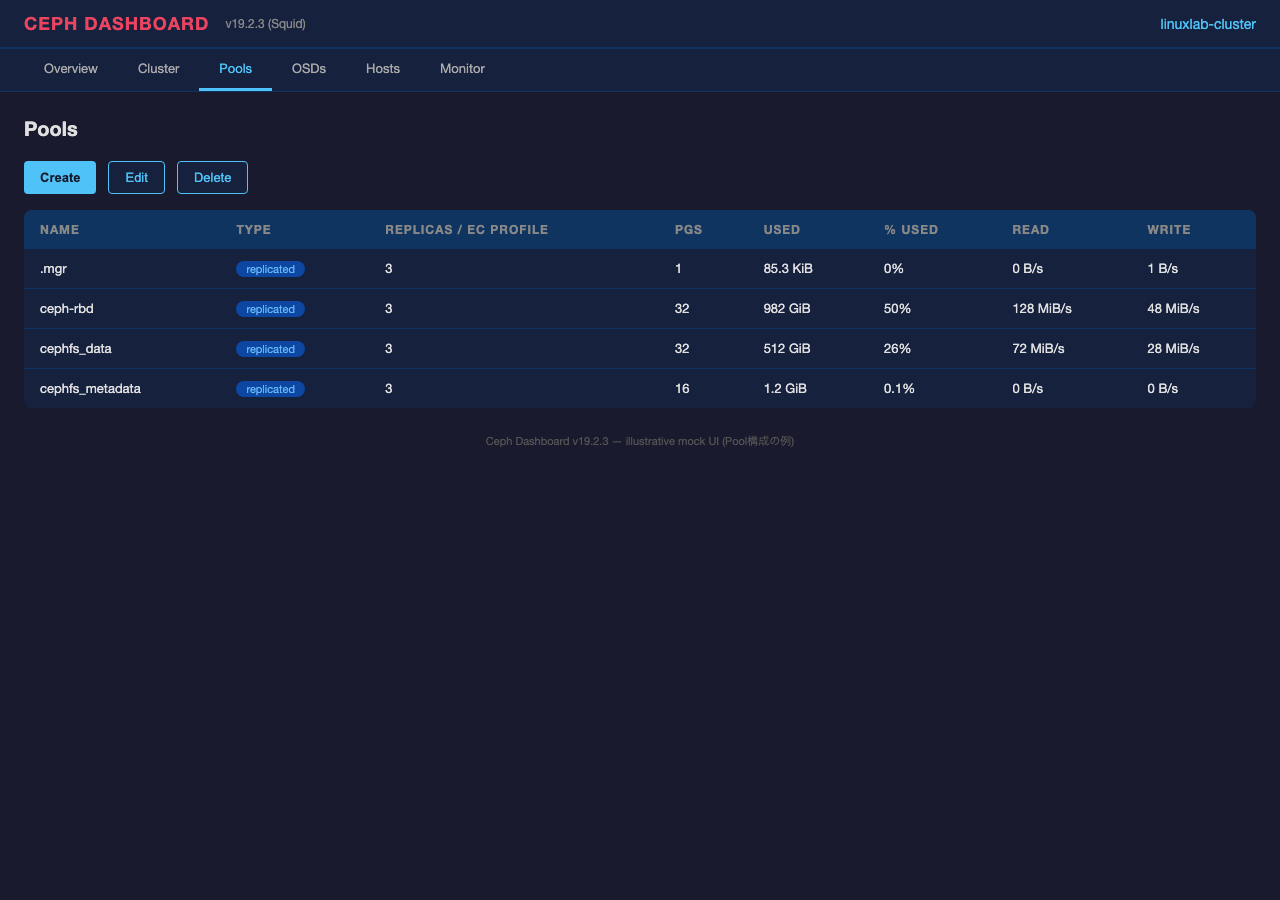Open the Hosts tab
Image resolution: width=1280 pixels, height=900 pixels.
[x=383, y=69]
